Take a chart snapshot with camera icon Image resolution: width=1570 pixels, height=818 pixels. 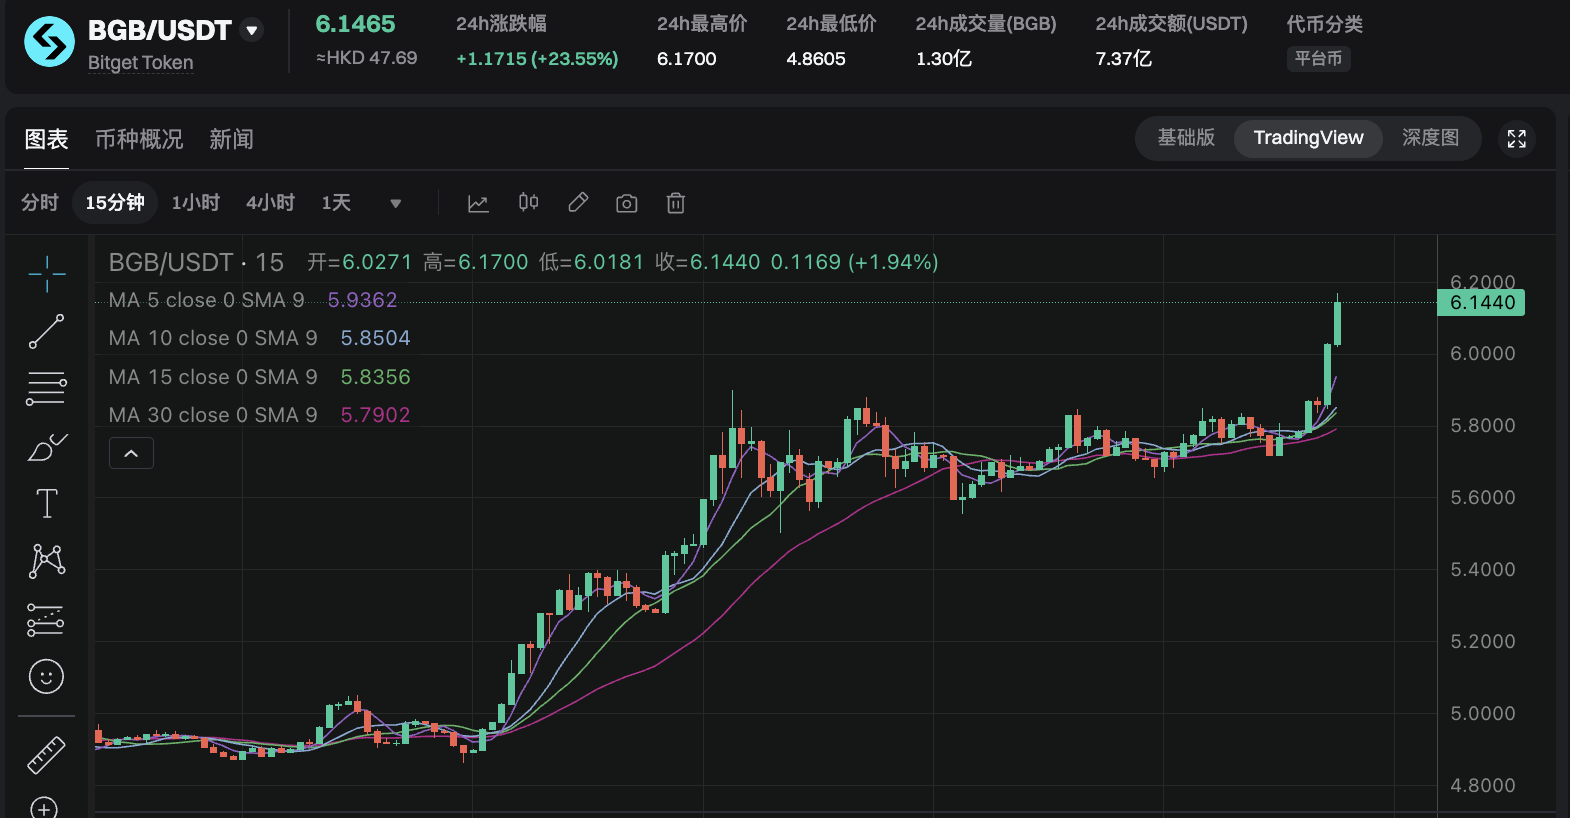626,203
